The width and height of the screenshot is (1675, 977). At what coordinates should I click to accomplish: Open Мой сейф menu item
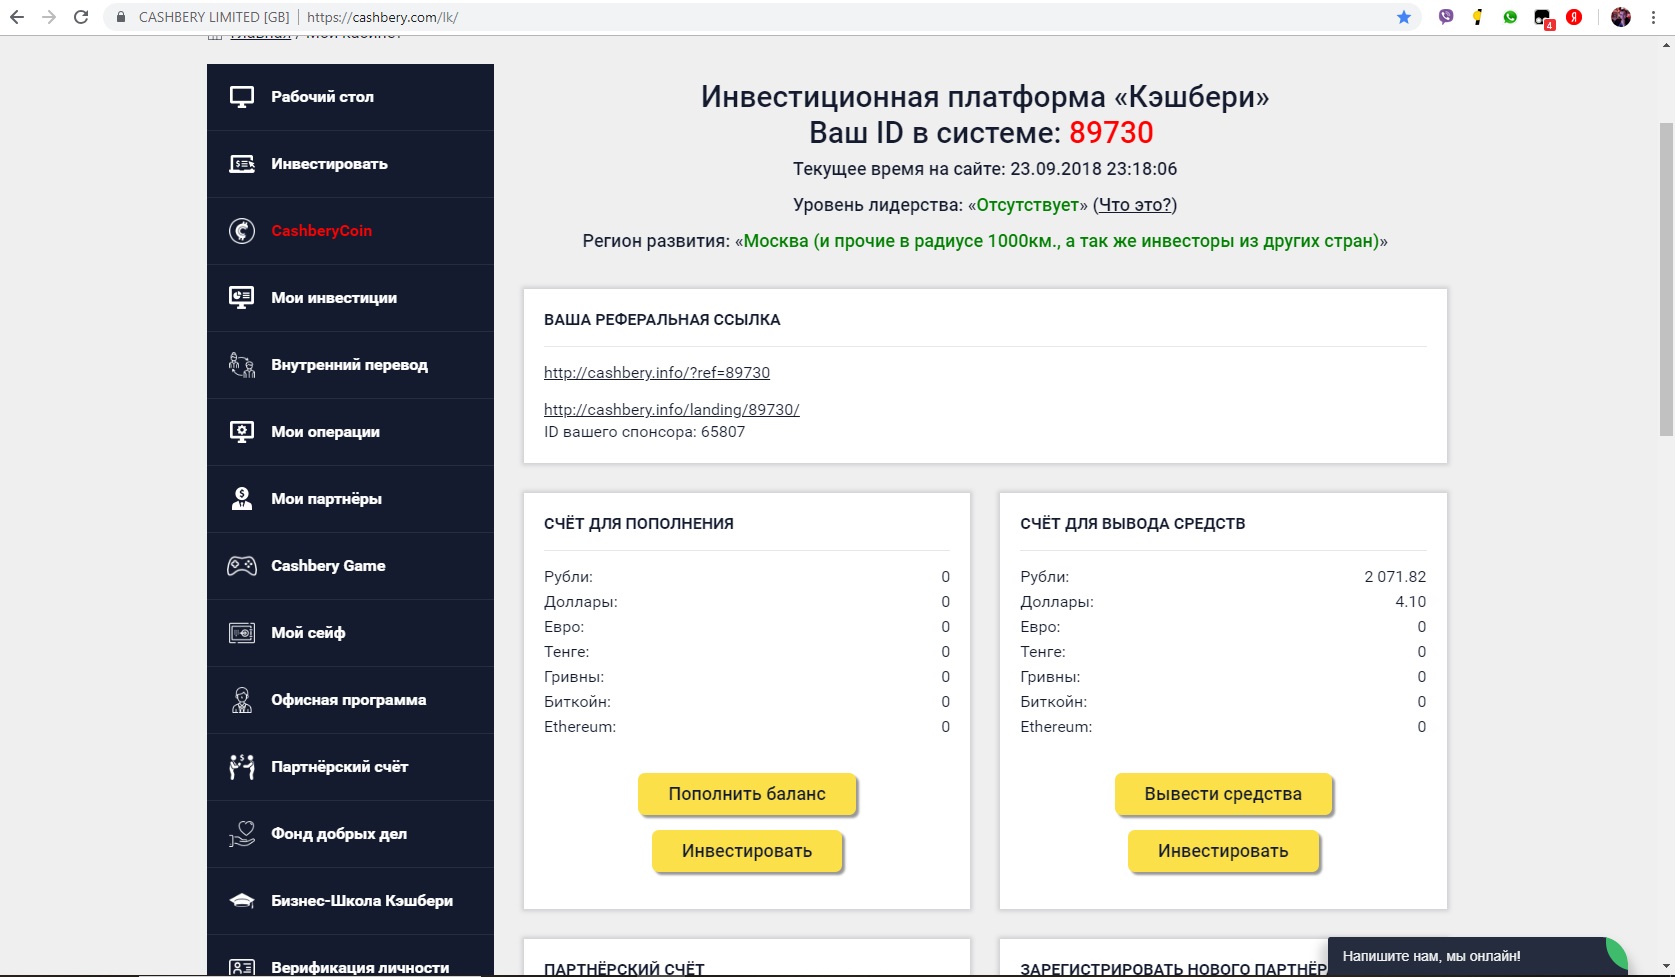point(350,633)
